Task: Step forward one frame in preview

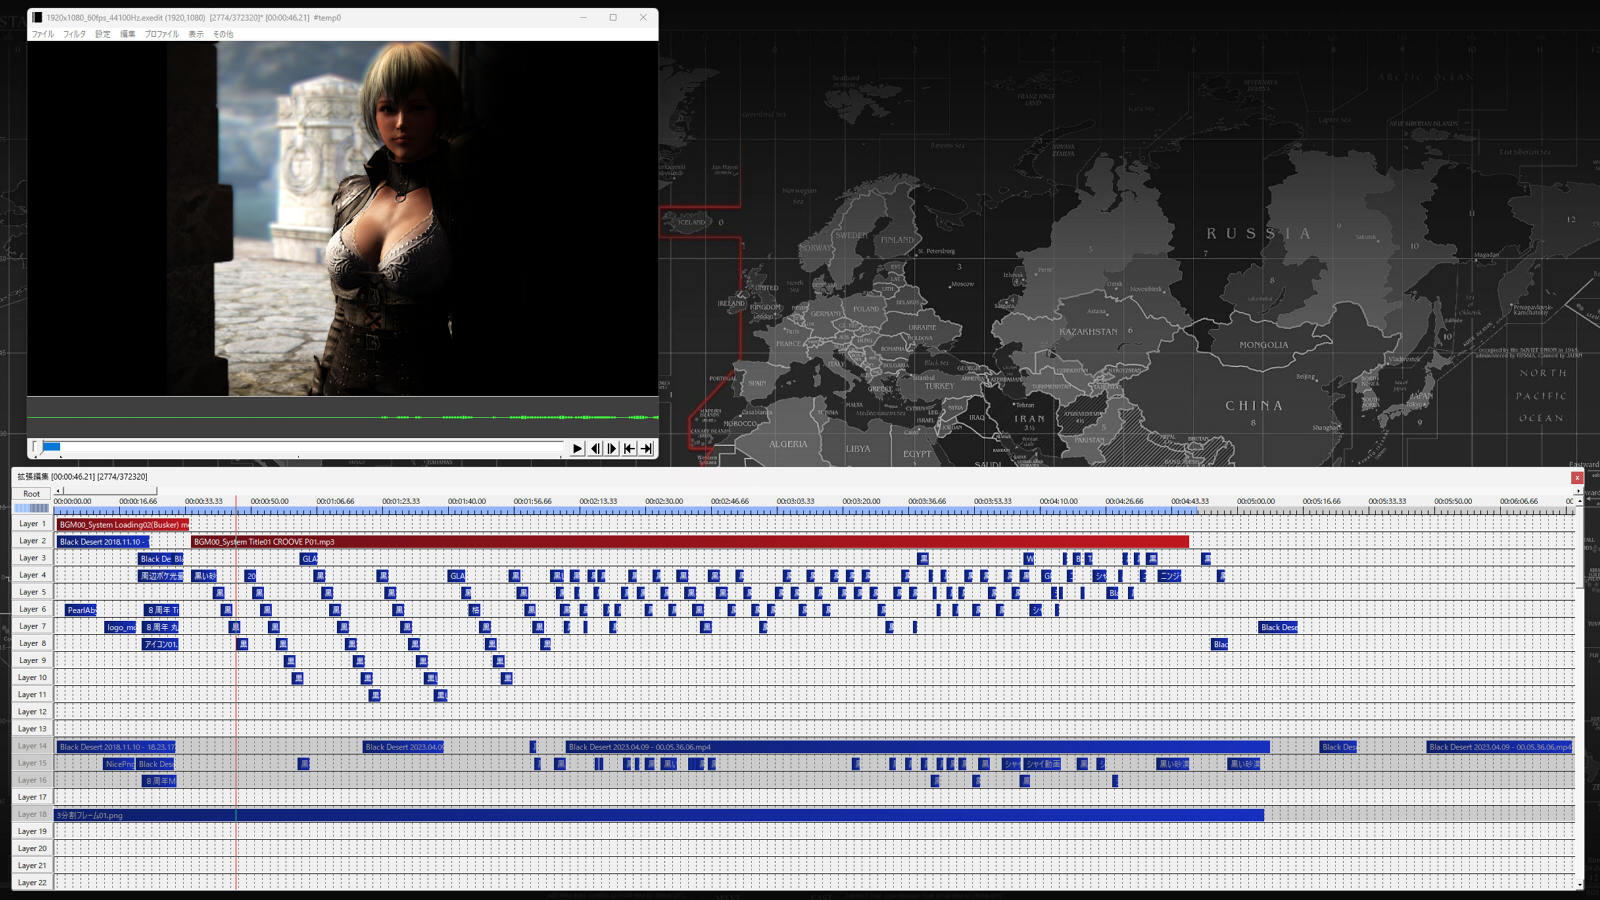Action: [x=612, y=448]
